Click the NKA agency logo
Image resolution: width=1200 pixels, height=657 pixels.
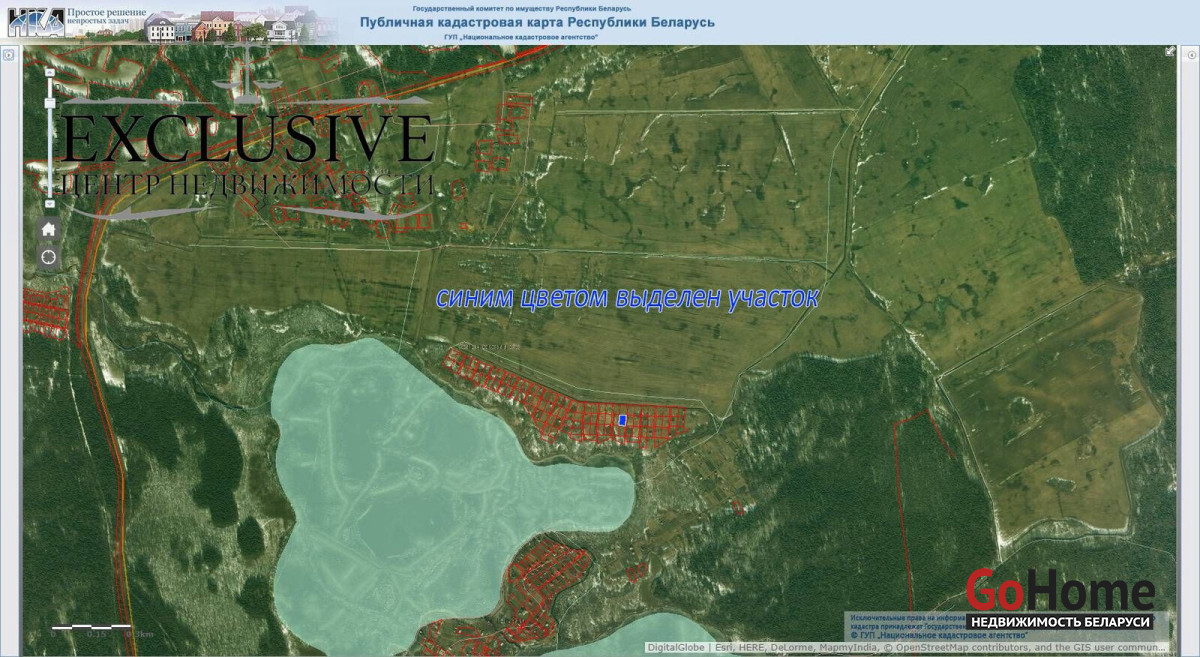36,21
